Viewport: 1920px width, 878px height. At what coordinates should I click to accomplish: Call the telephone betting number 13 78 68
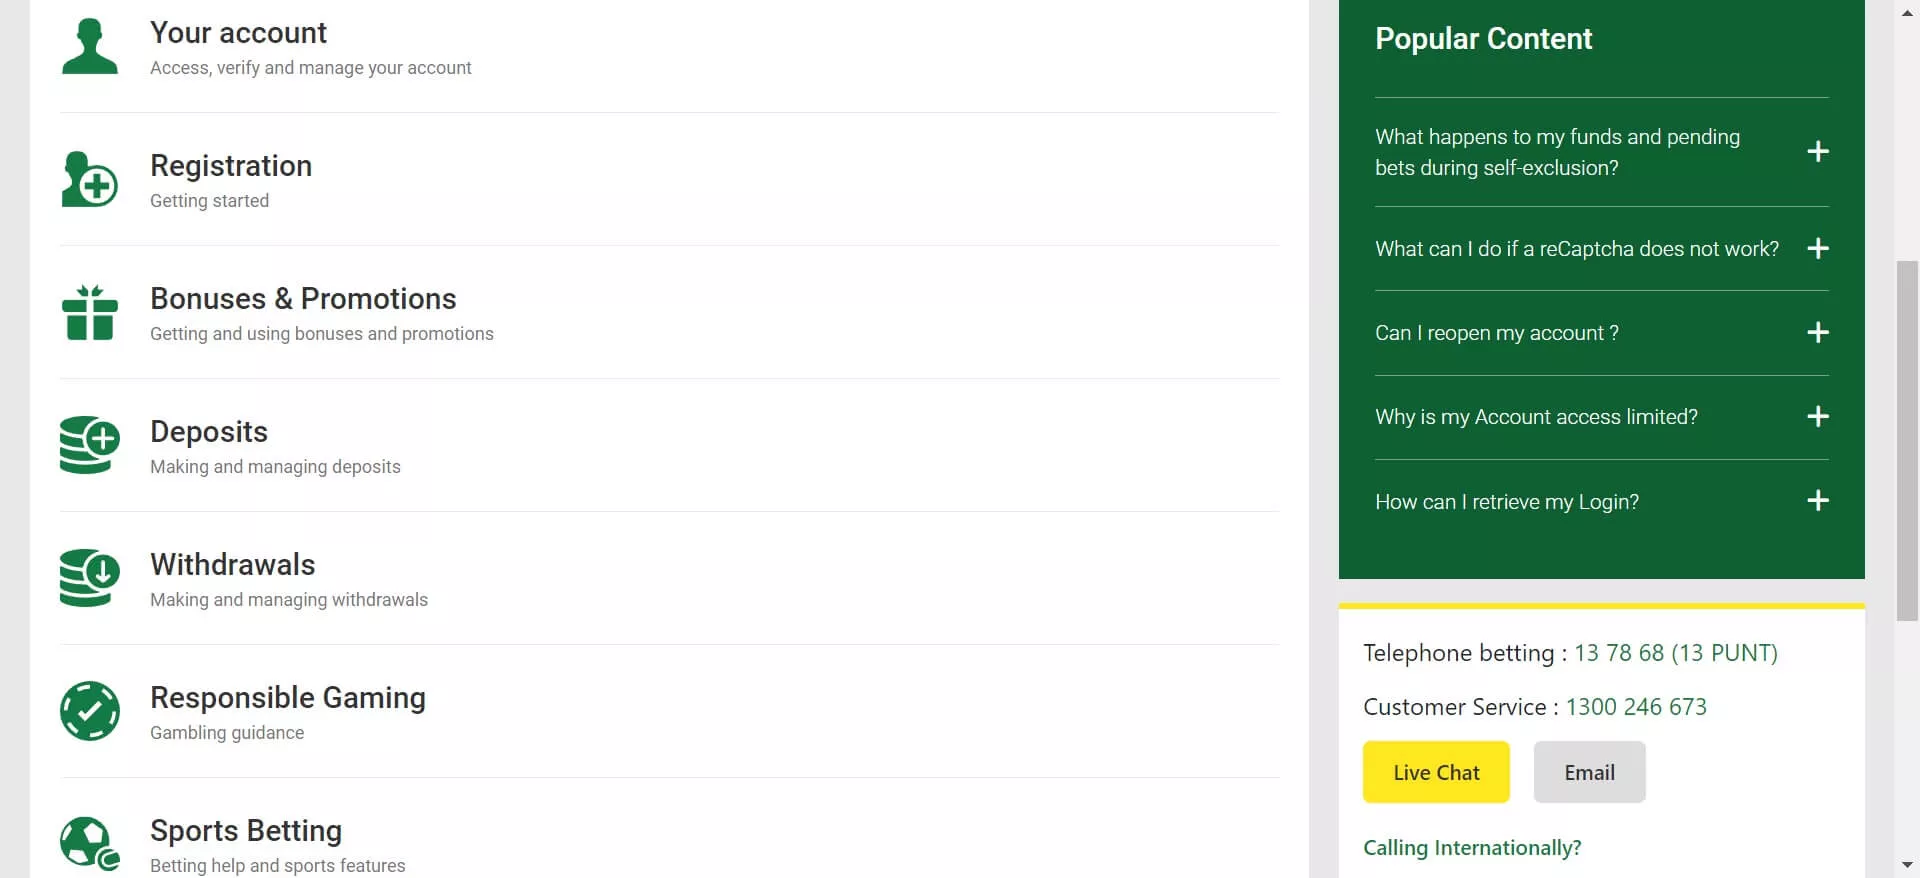tap(1675, 653)
